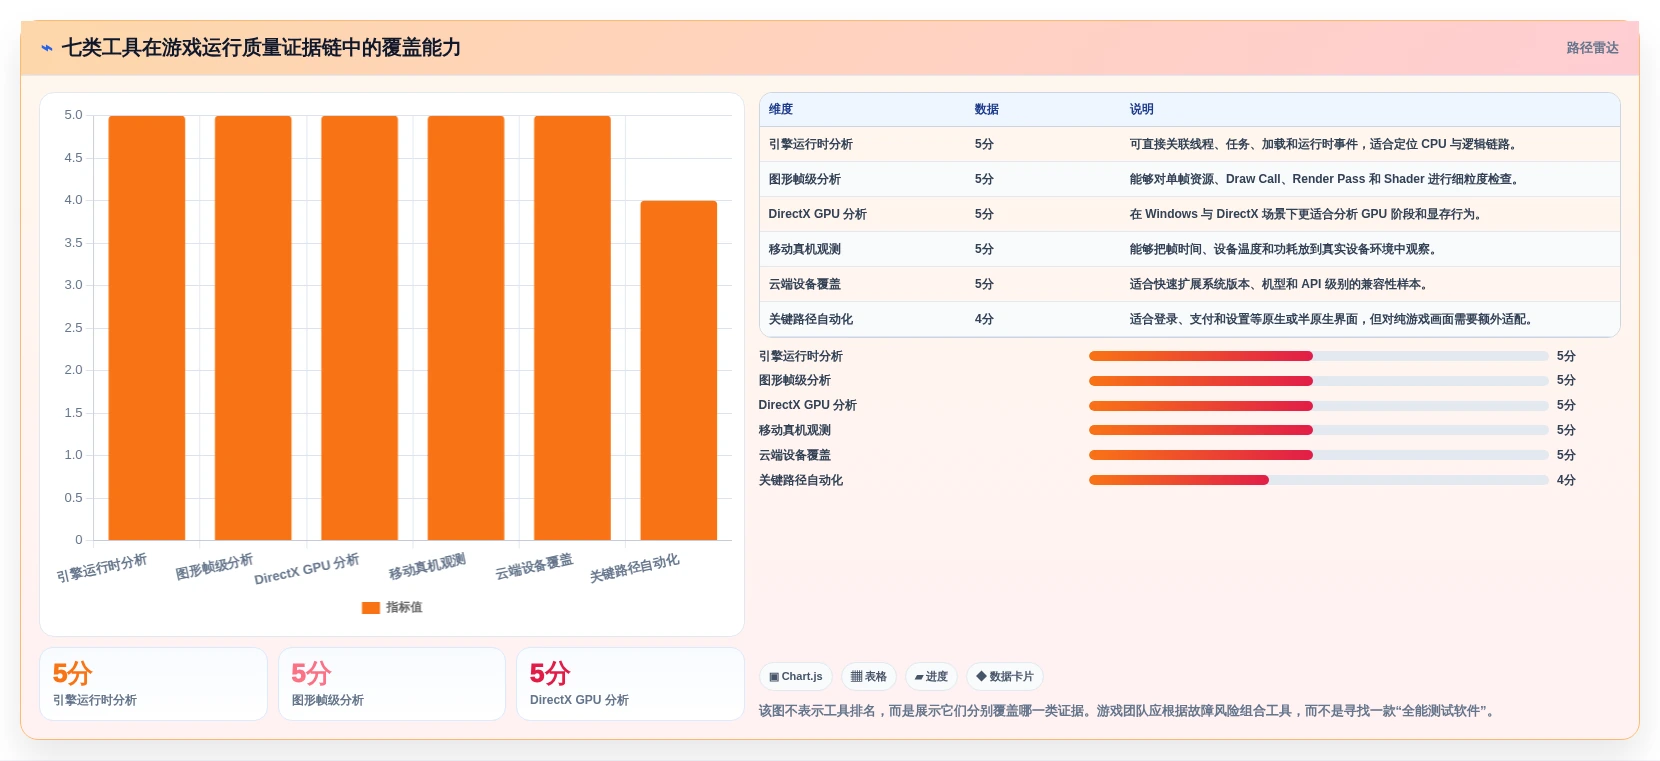Click the description starting 在 Windows 与 DirectX
This screenshot has height=761, width=1660.
click(1308, 214)
